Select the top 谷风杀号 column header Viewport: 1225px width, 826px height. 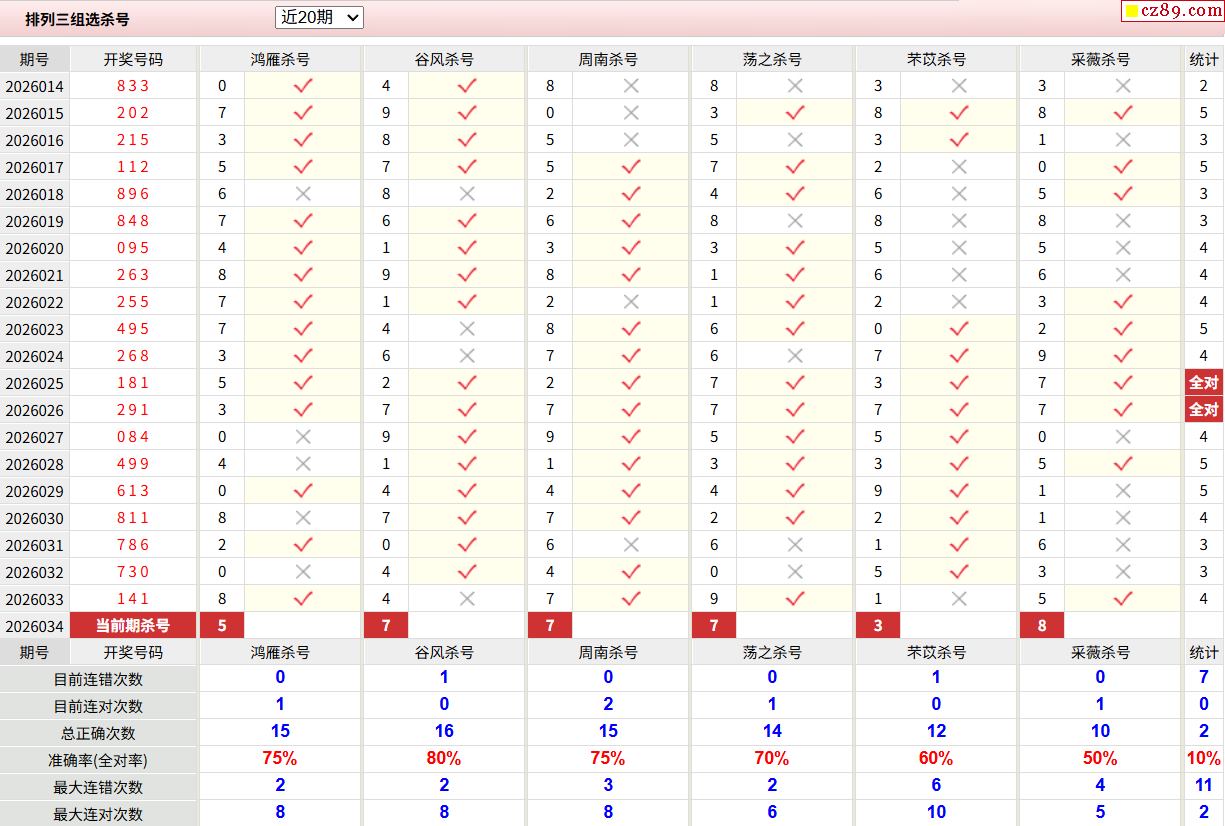[444, 59]
